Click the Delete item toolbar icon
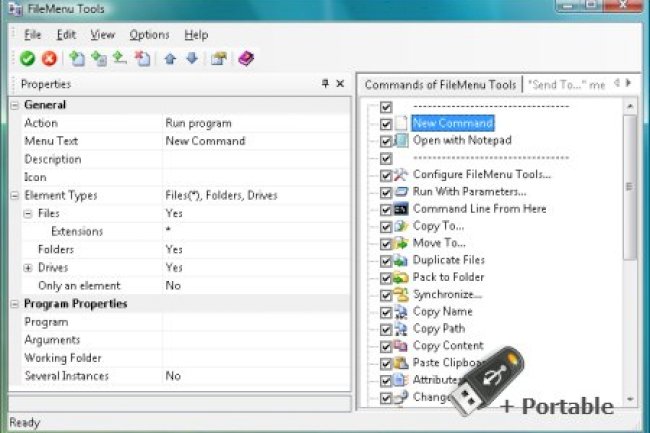Viewport: 650px width, 433px height. click(x=142, y=58)
